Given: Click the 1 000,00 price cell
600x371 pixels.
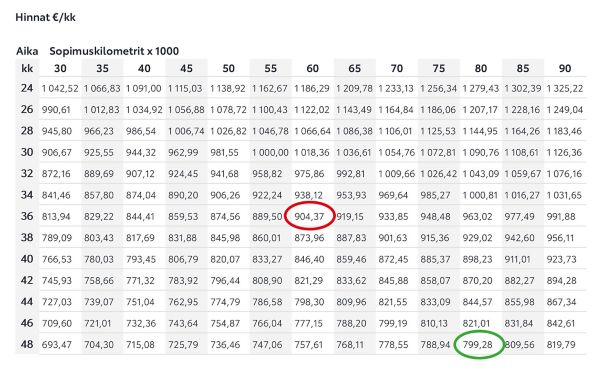Looking at the screenshot, I should pos(270,153).
